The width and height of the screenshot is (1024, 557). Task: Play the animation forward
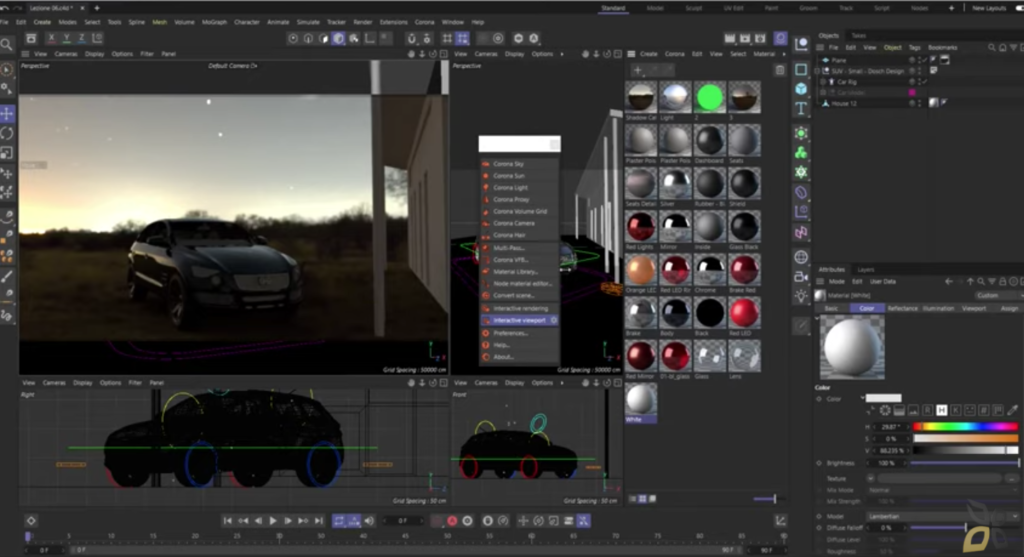coord(273,520)
